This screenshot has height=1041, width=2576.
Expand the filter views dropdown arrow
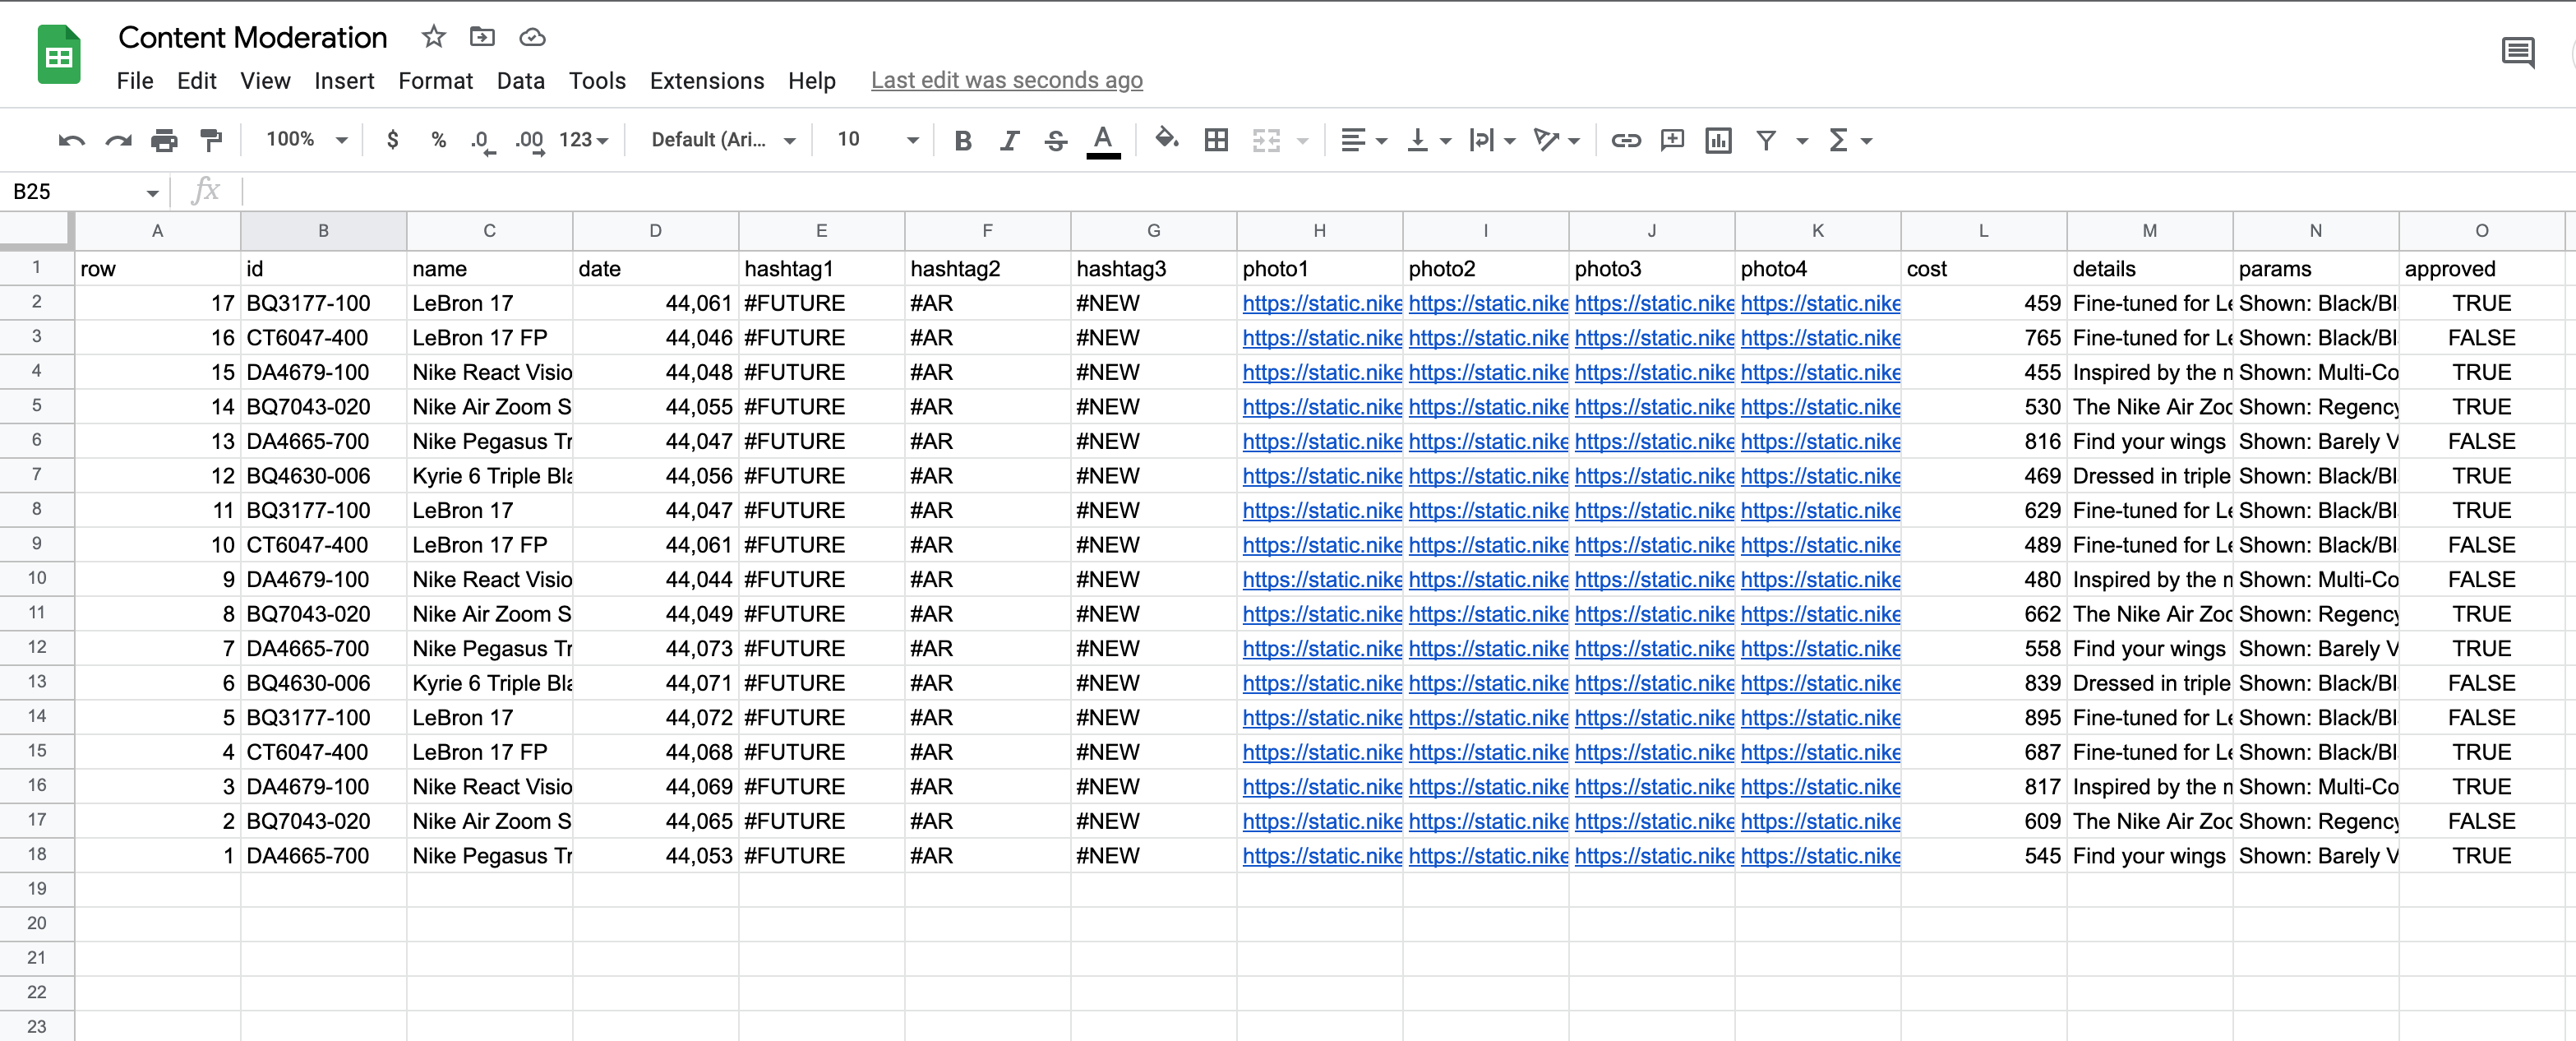coord(1802,141)
